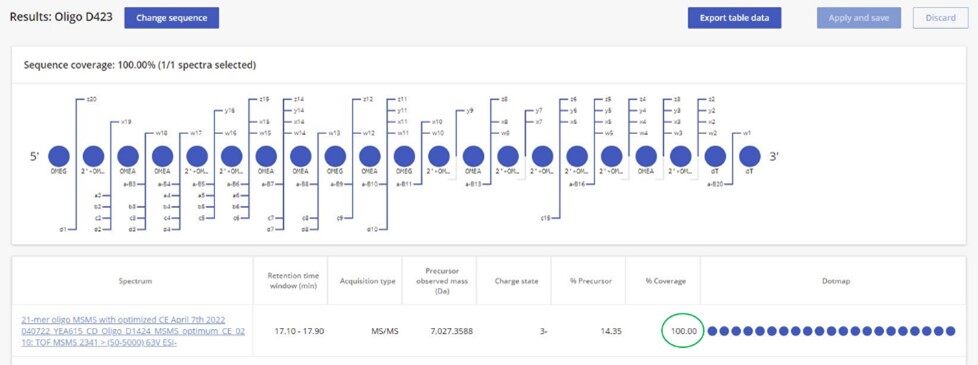Click the % Precursor column header
This screenshot has height=365, width=978.
591,281
